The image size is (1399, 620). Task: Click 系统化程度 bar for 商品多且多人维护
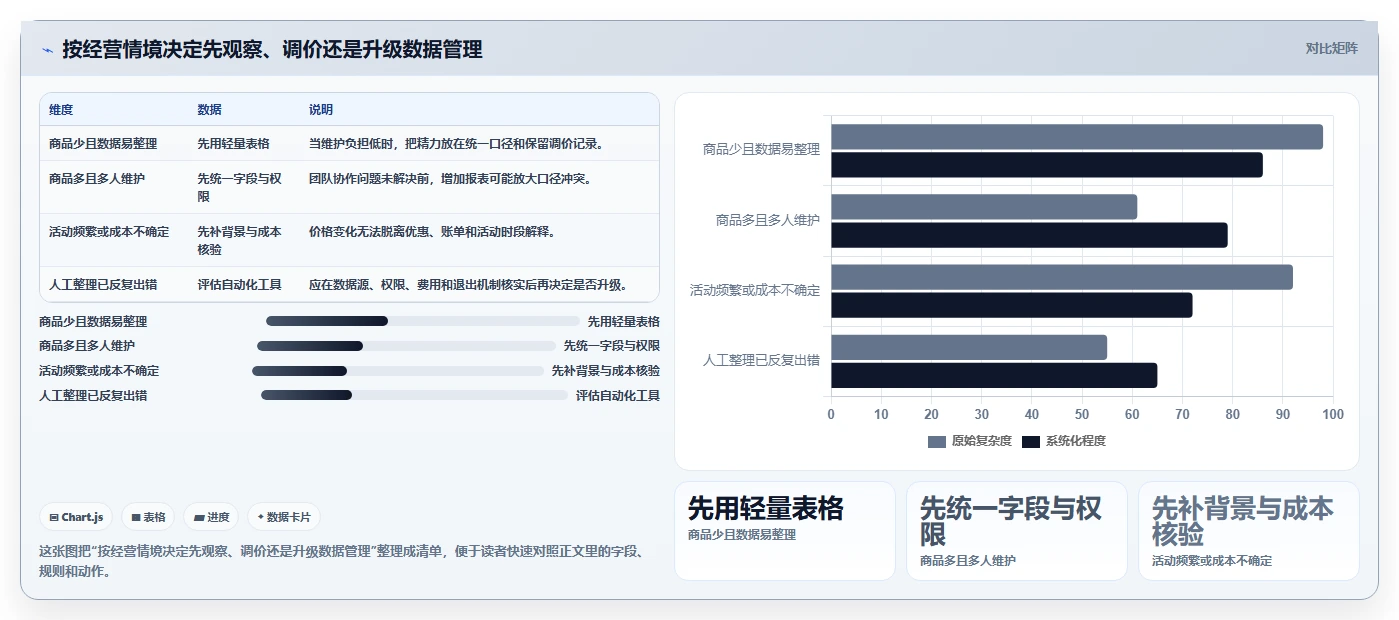[1029, 235]
